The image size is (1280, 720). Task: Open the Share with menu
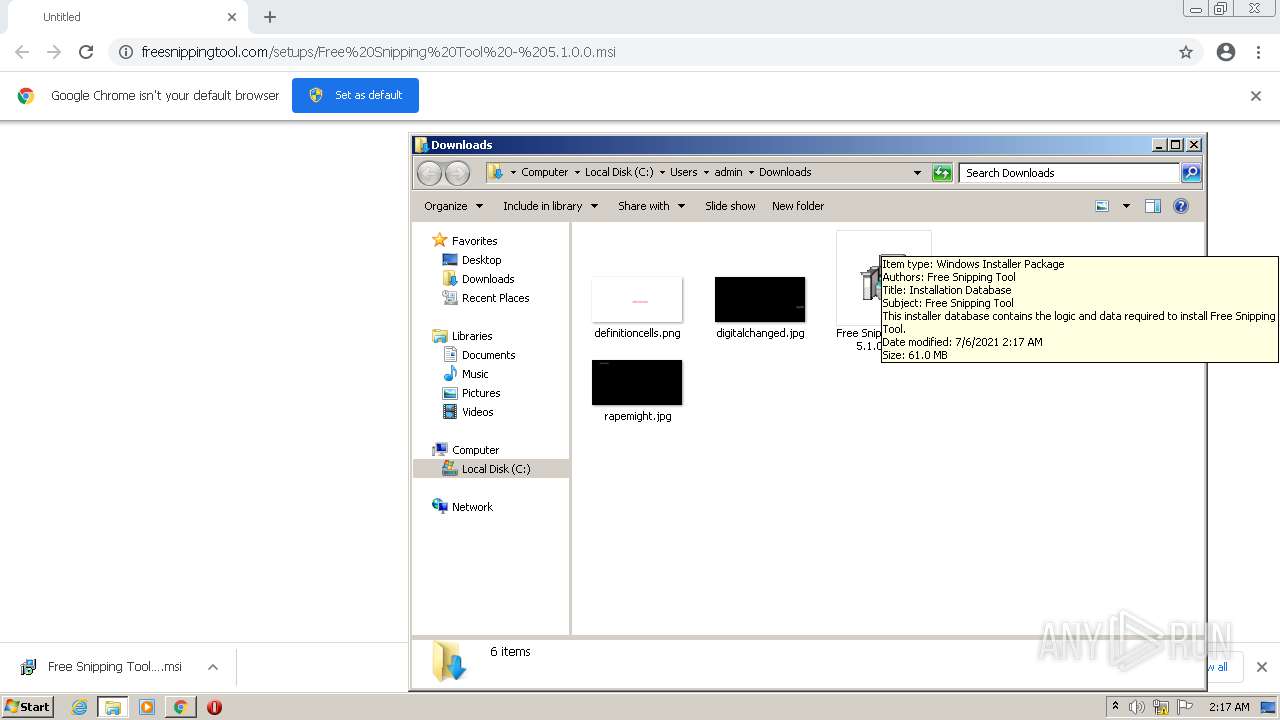651,206
